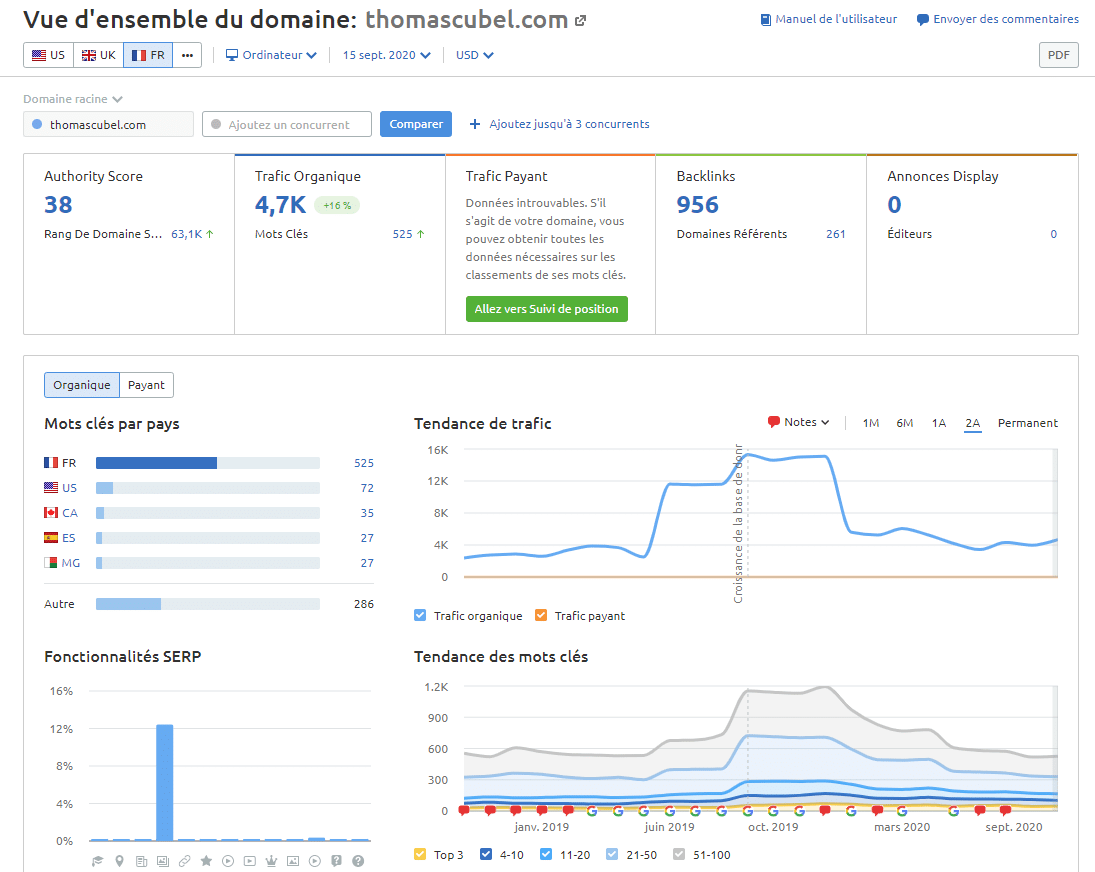The width and height of the screenshot is (1095, 872).
Task: Click the rectangular video SERP feature icon
Action: pyautogui.click(x=249, y=861)
